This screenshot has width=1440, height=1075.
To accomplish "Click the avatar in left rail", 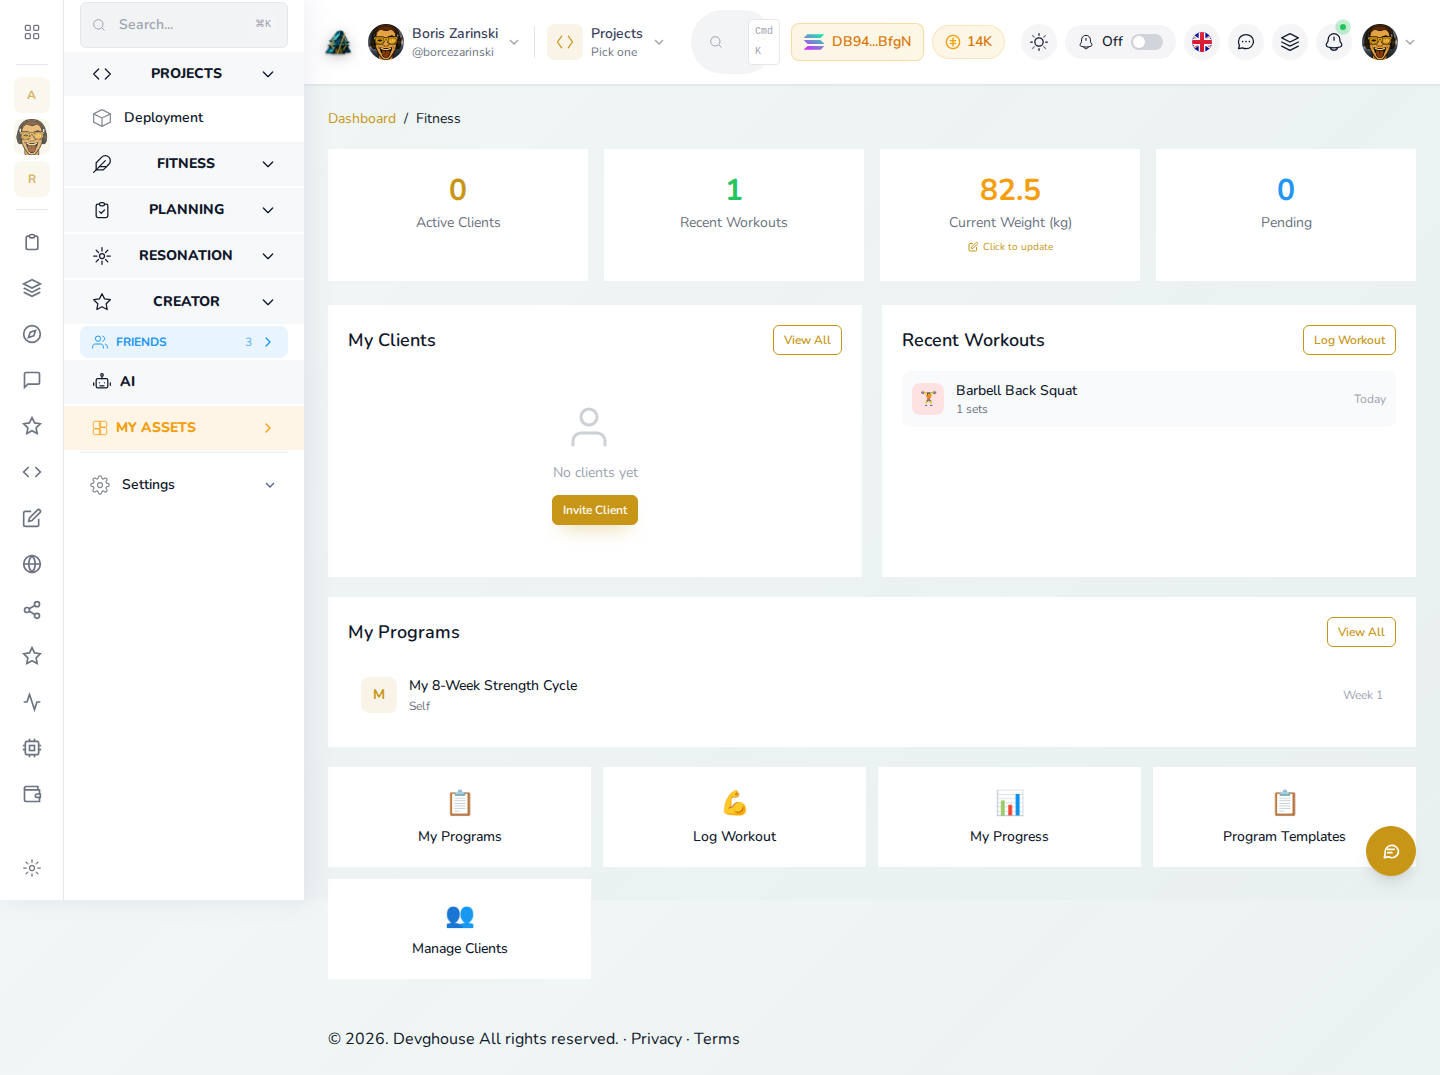I will point(32,137).
